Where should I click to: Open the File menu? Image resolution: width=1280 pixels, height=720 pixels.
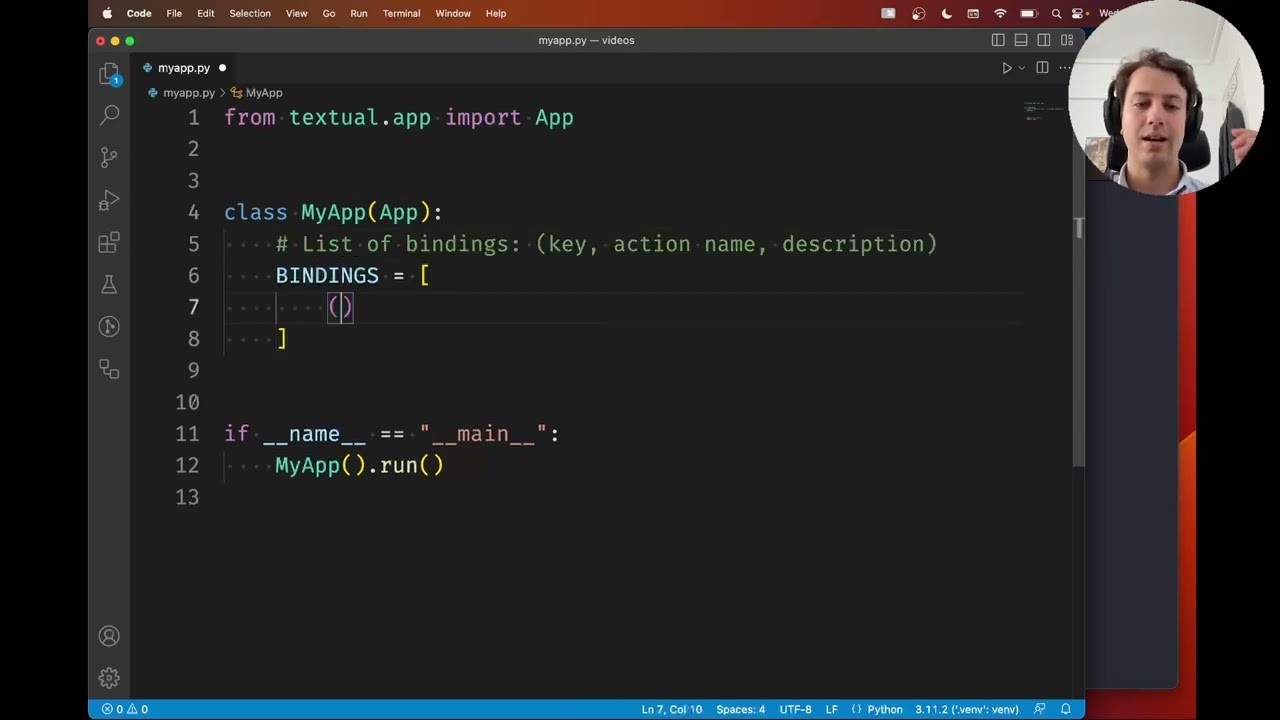tap(174, 13)
